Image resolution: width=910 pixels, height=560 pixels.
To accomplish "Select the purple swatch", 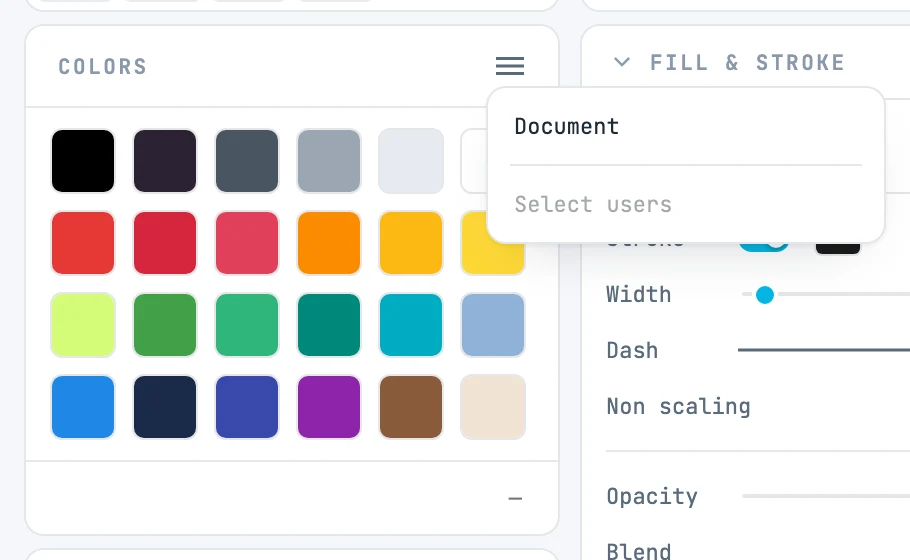I will click(329, 407).
